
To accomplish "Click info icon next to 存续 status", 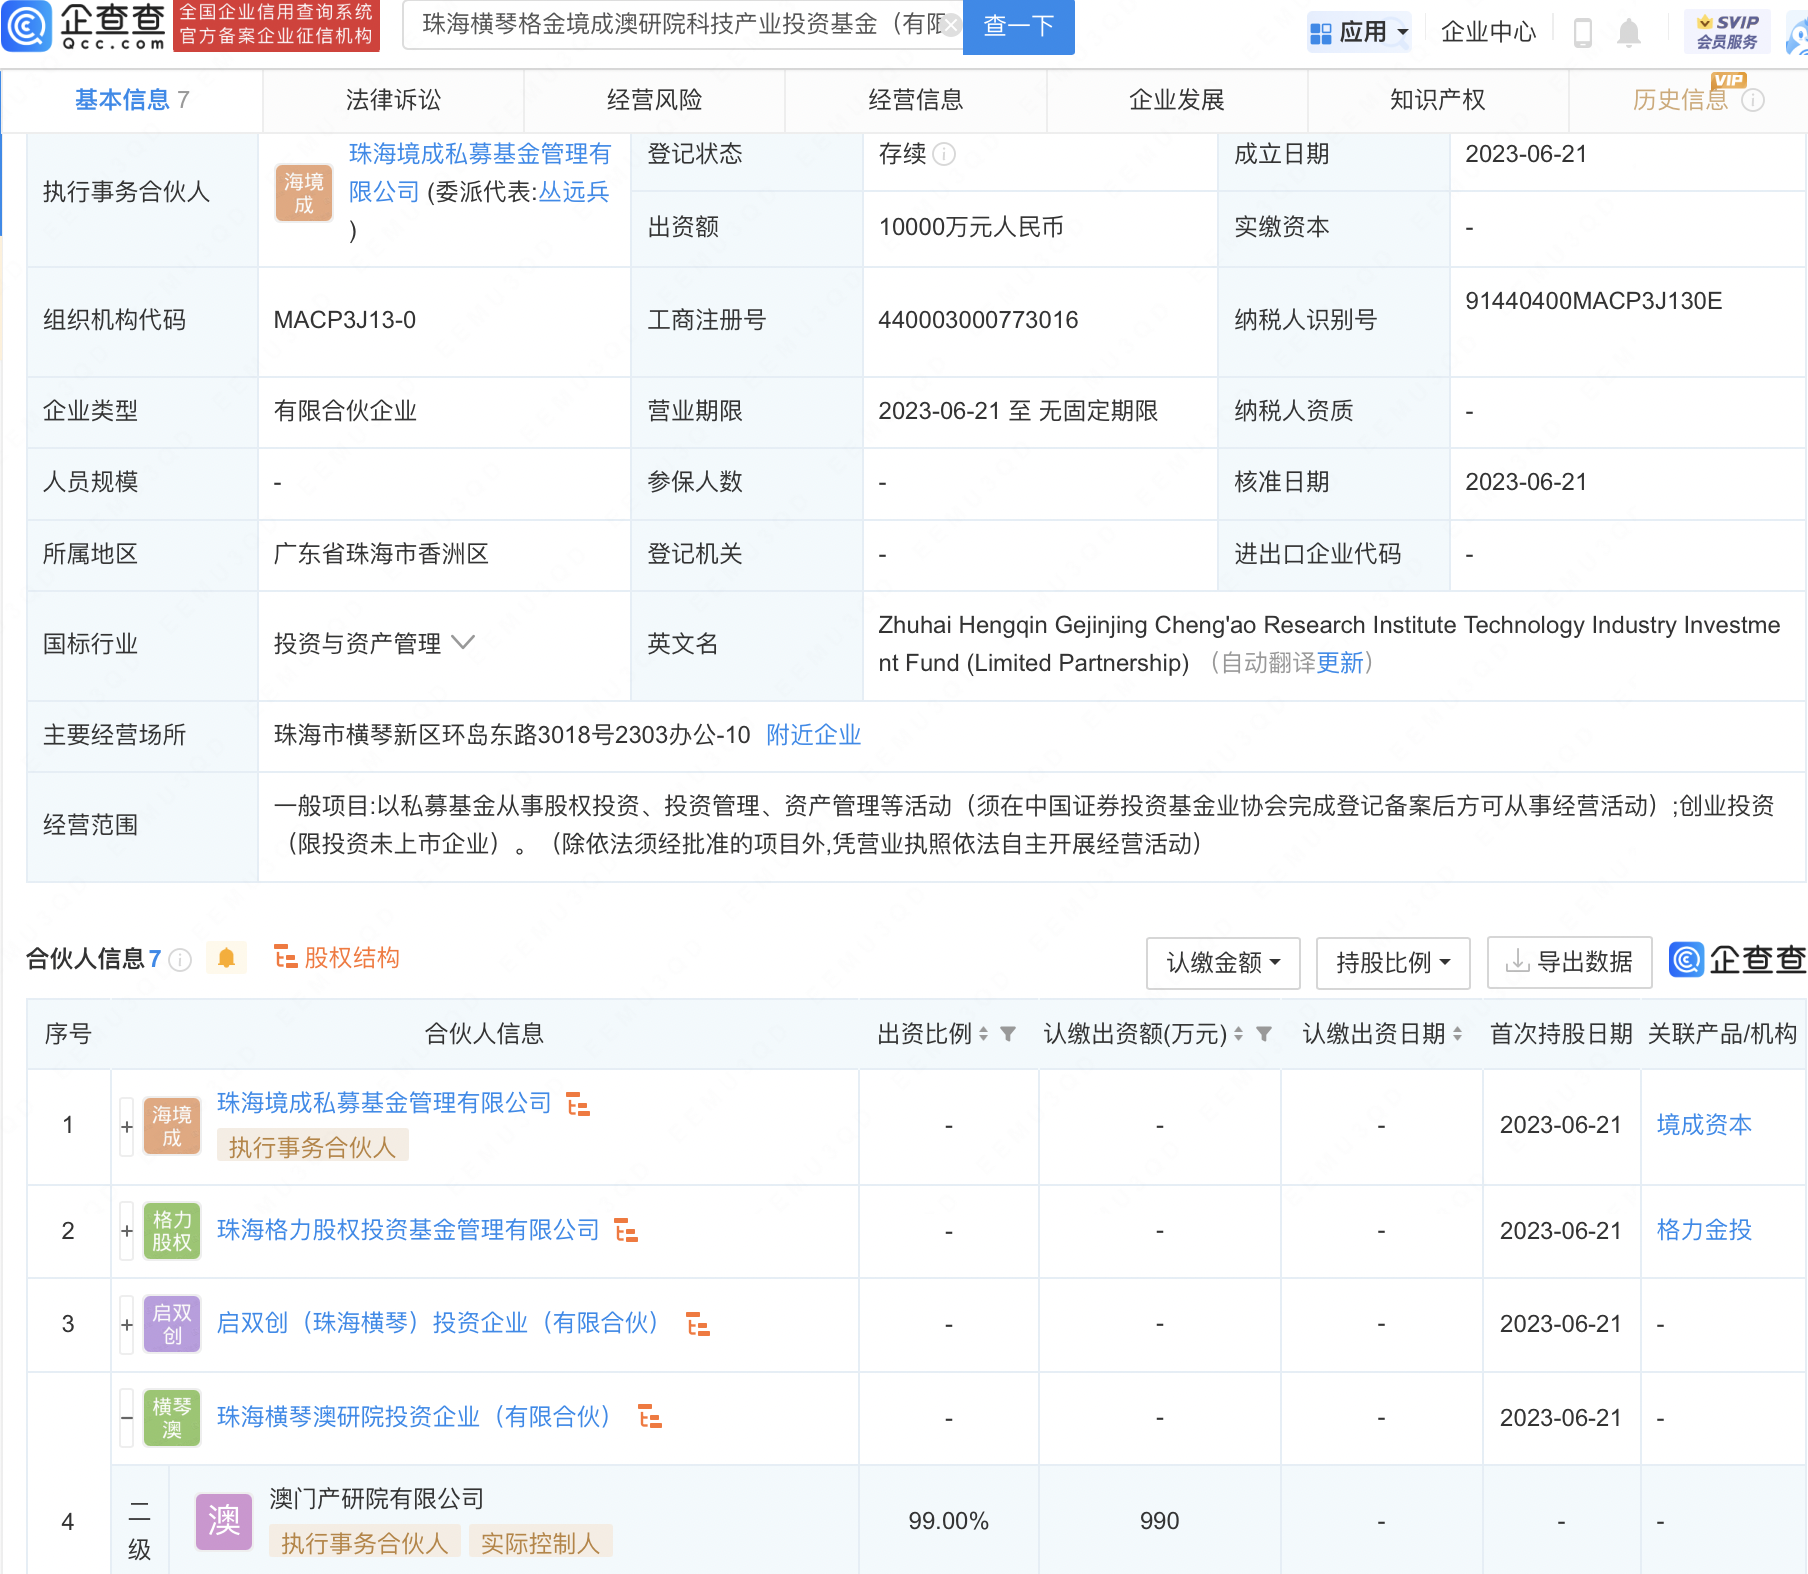I will point(944,154).
